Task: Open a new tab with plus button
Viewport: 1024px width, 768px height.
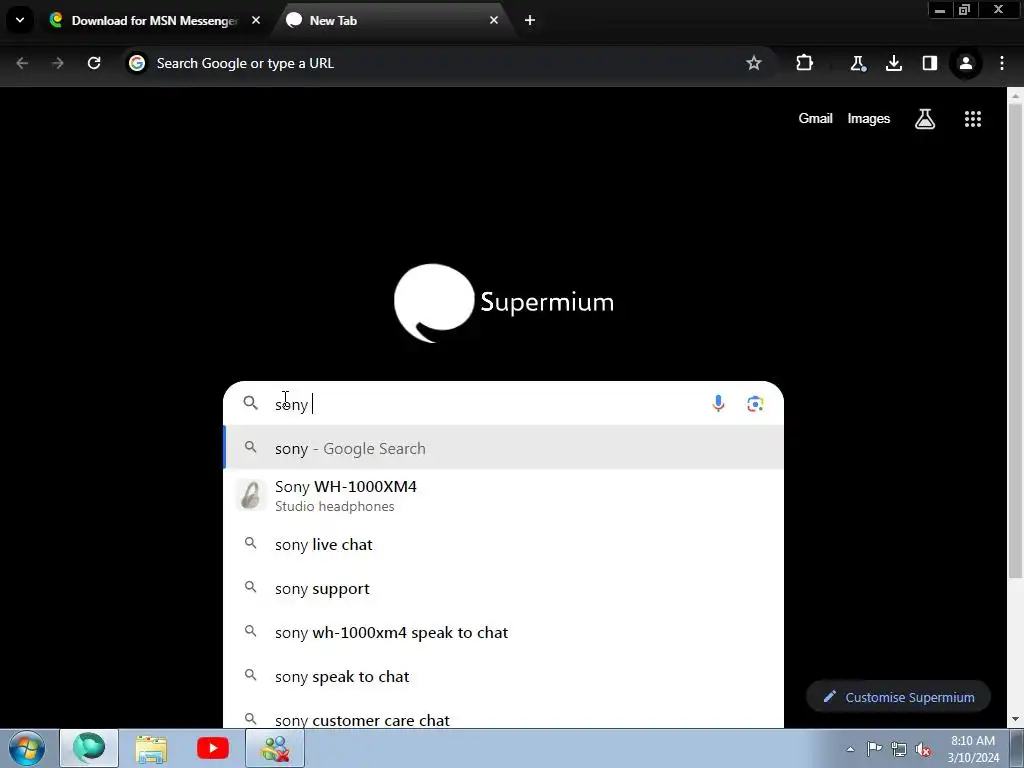Action: point(530,20)
